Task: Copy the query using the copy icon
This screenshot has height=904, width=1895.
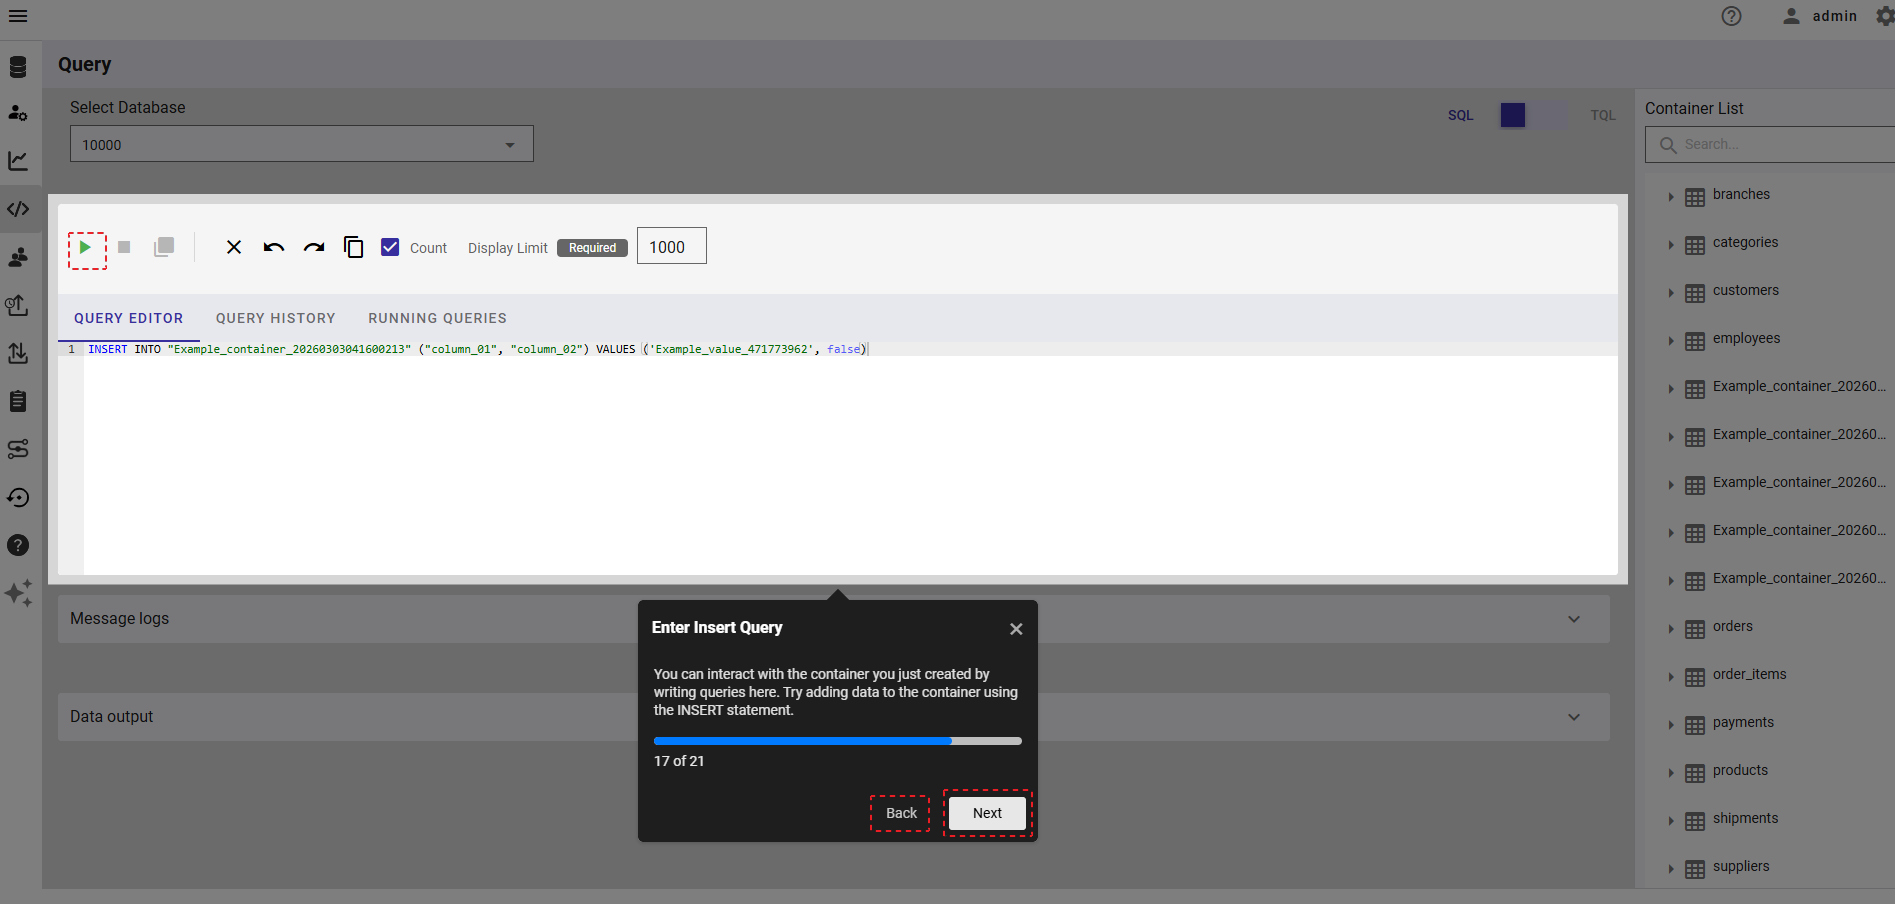Action: click(353, 247)
